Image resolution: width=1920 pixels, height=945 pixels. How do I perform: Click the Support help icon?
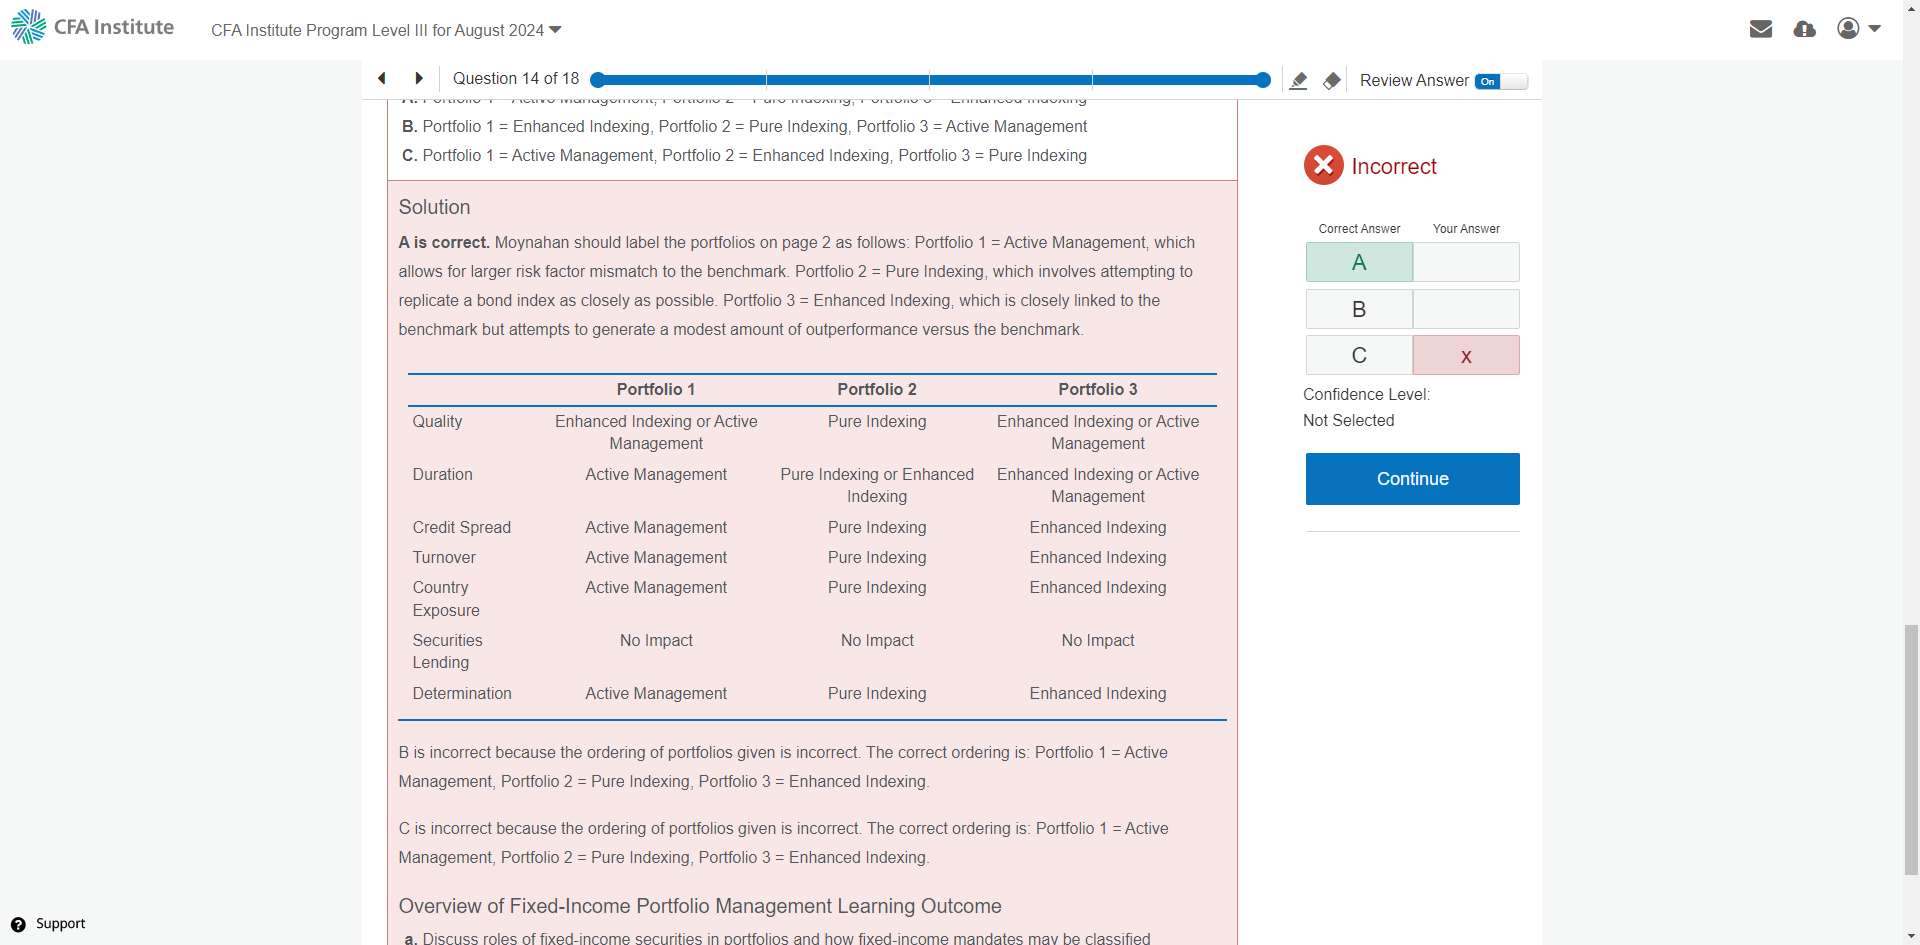tap(18, 924)
